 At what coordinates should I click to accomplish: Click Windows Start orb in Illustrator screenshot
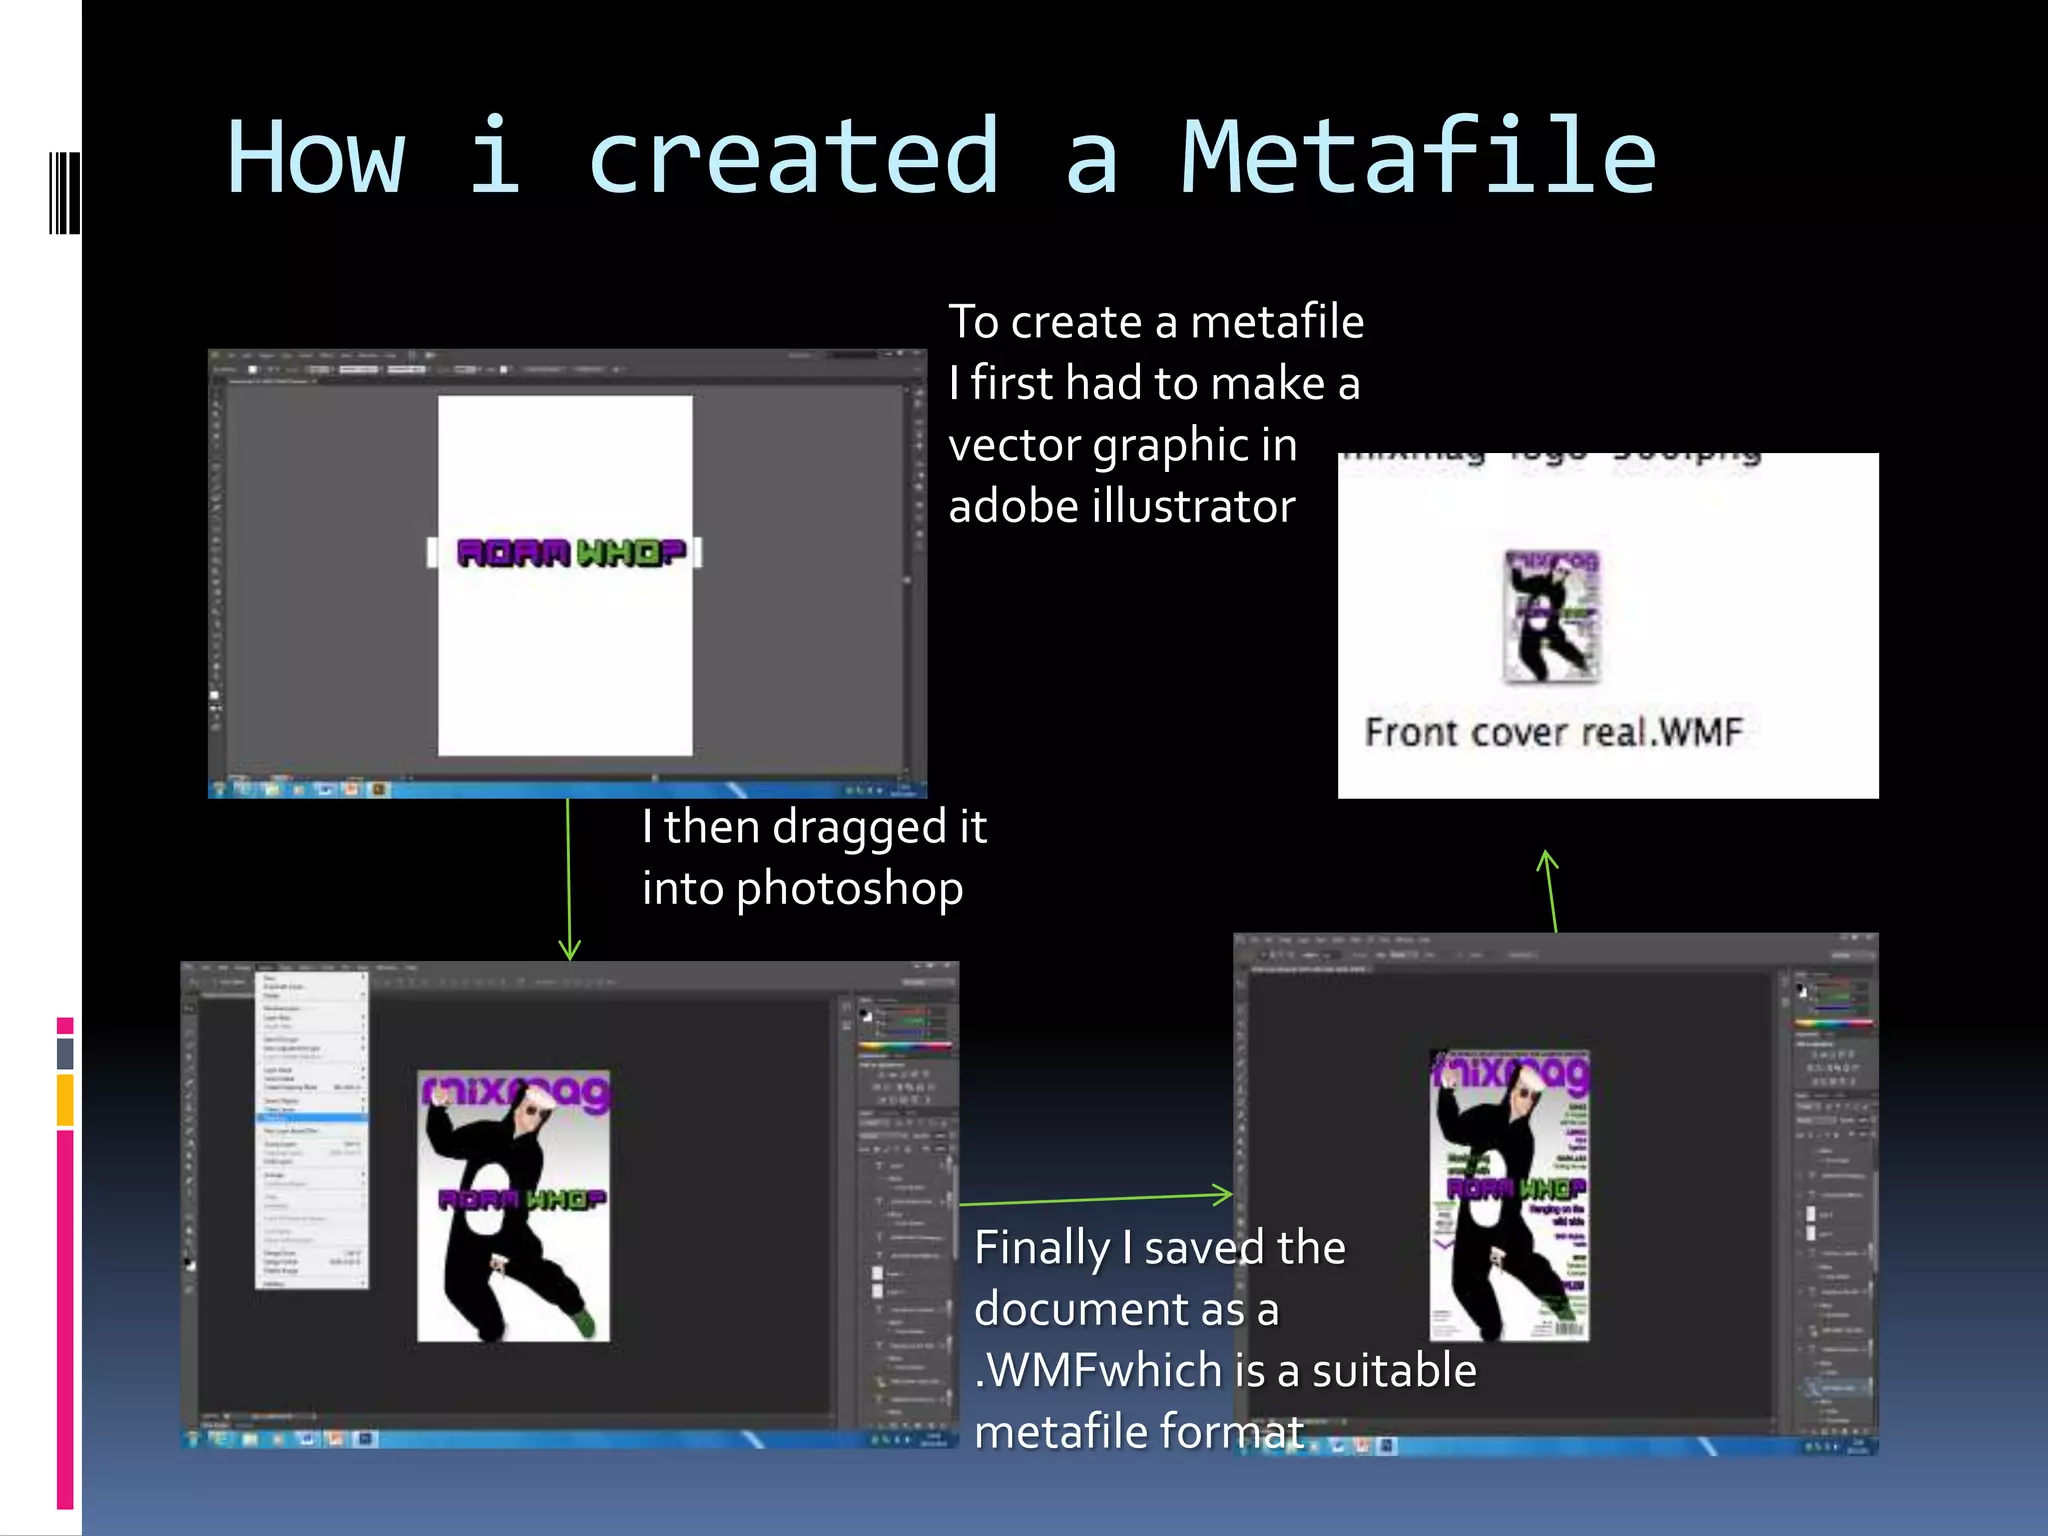pos(219,789)
